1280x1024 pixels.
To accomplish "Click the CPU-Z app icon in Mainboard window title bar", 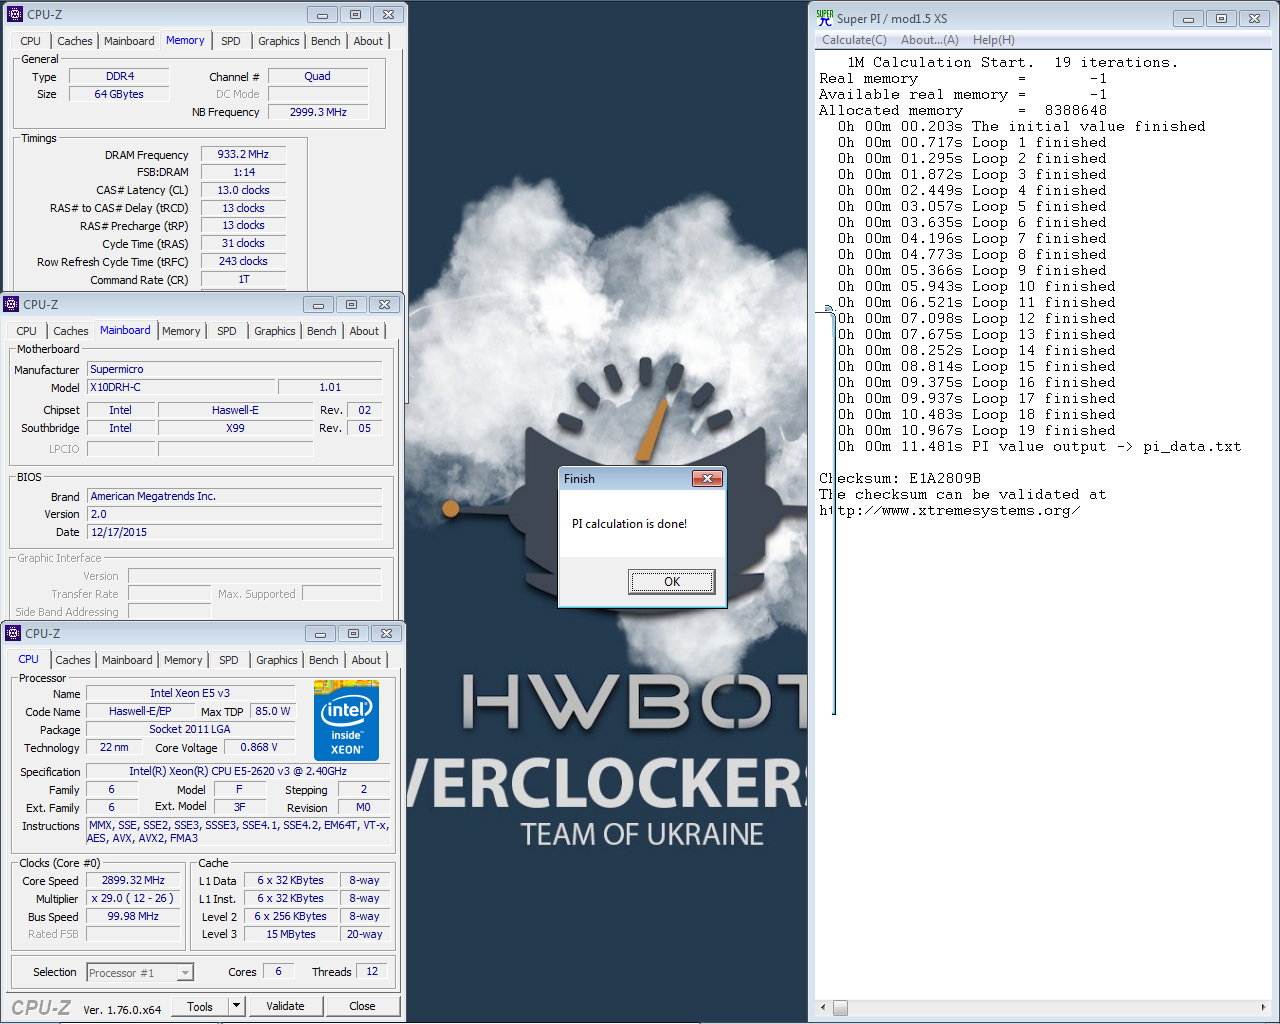I will click(11, 304).
